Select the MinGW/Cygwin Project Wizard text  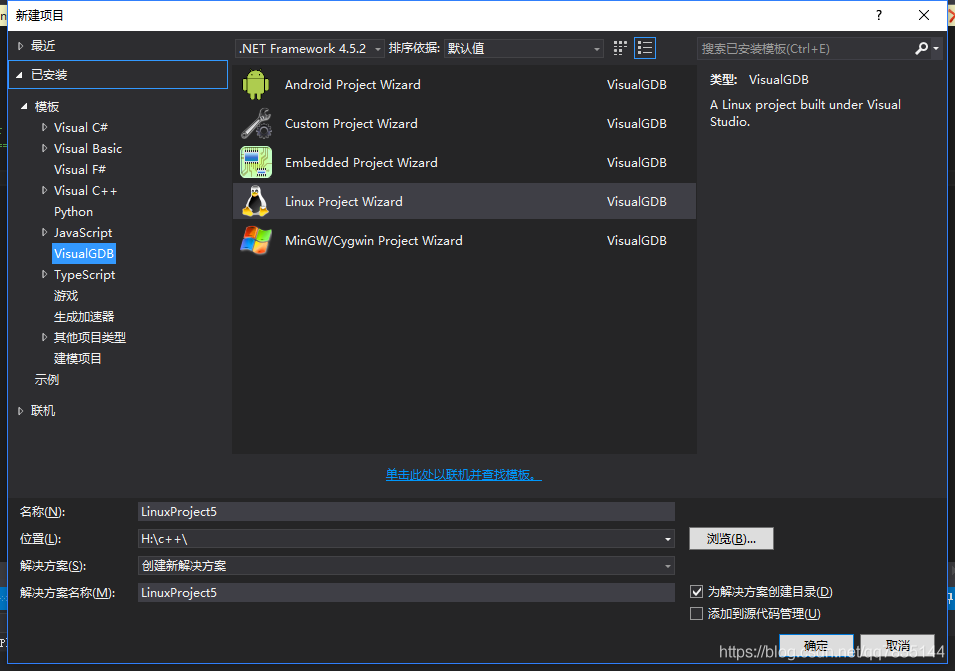374,241
